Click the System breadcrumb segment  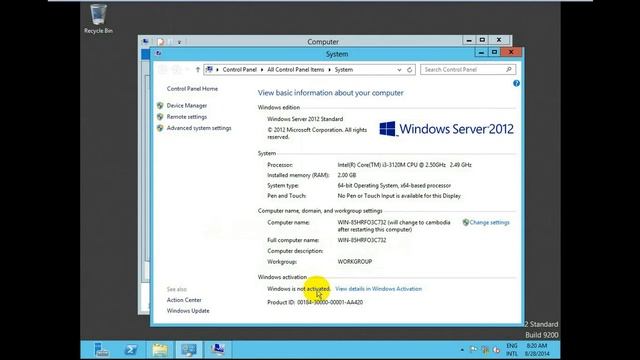[344, 70]
